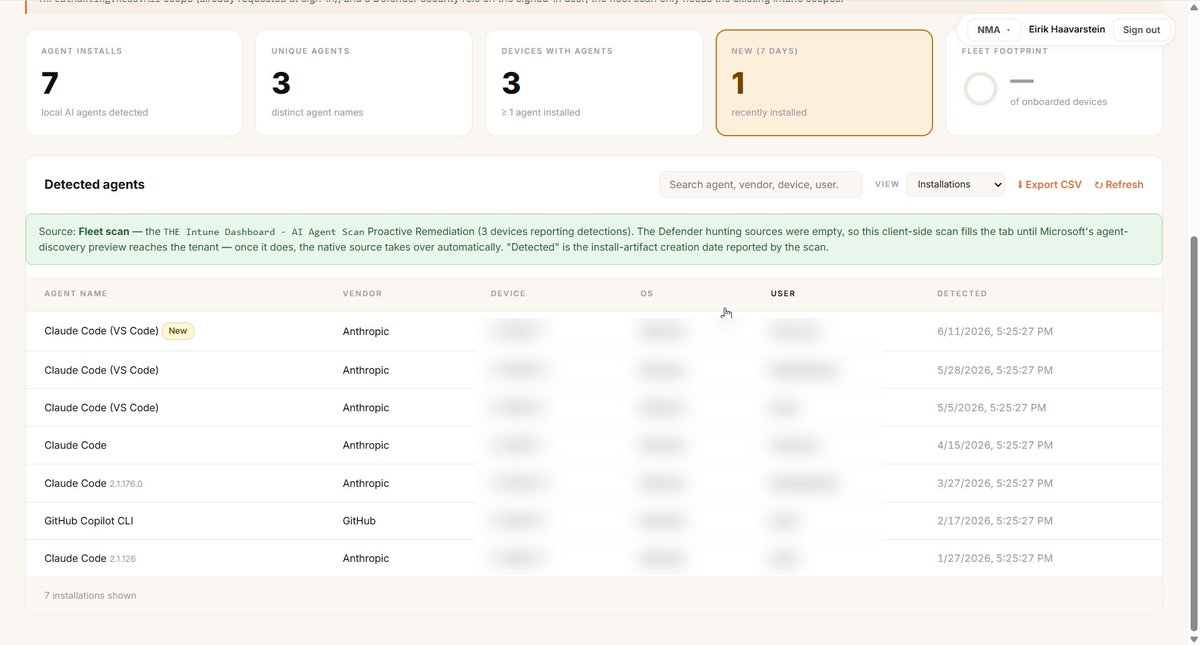This screenshot has width=1200, height=645.
Task: Click the 6/11/2026 detected date
Action: pos(995,331)
